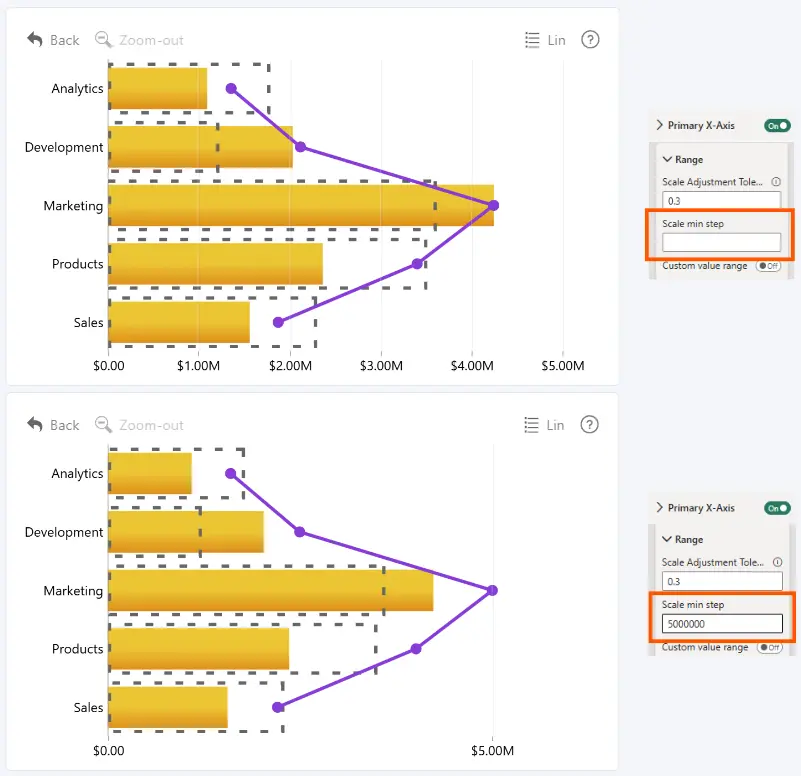Click the $1.00M axis label

[x=198, y=366]
